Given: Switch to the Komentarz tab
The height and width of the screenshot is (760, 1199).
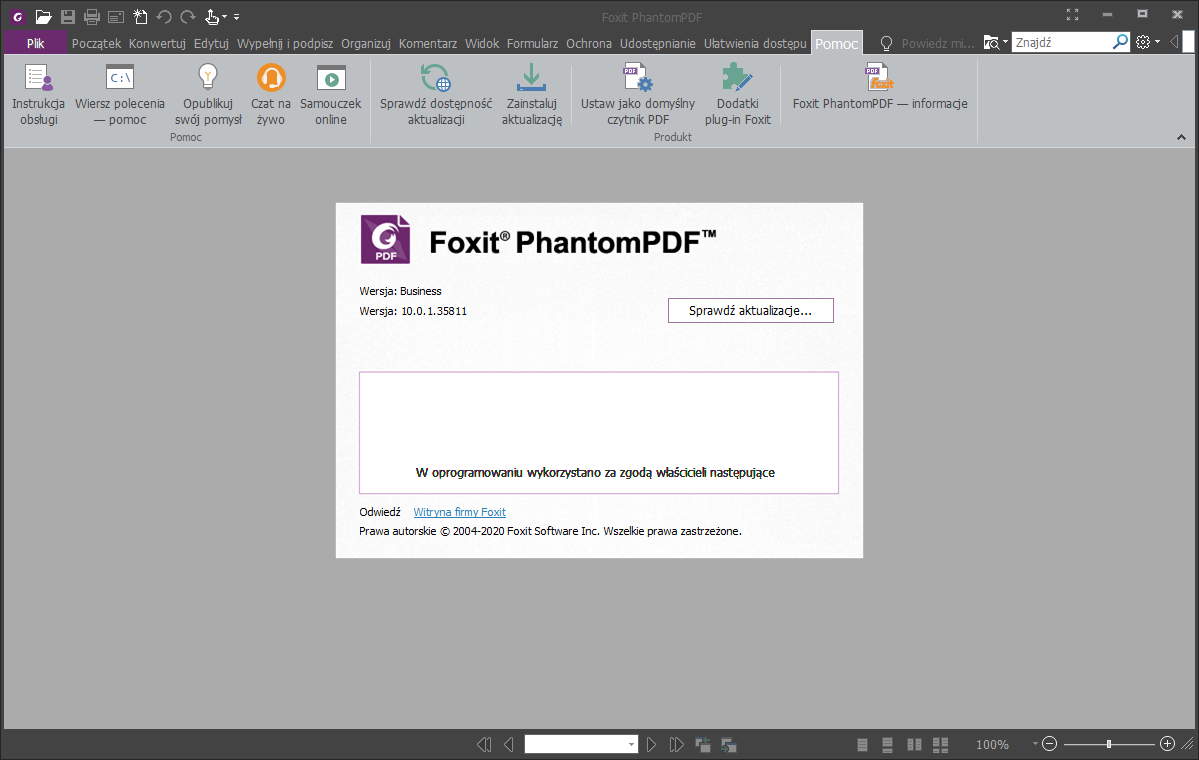Looking at the screenshot, I should click(427, 44).
